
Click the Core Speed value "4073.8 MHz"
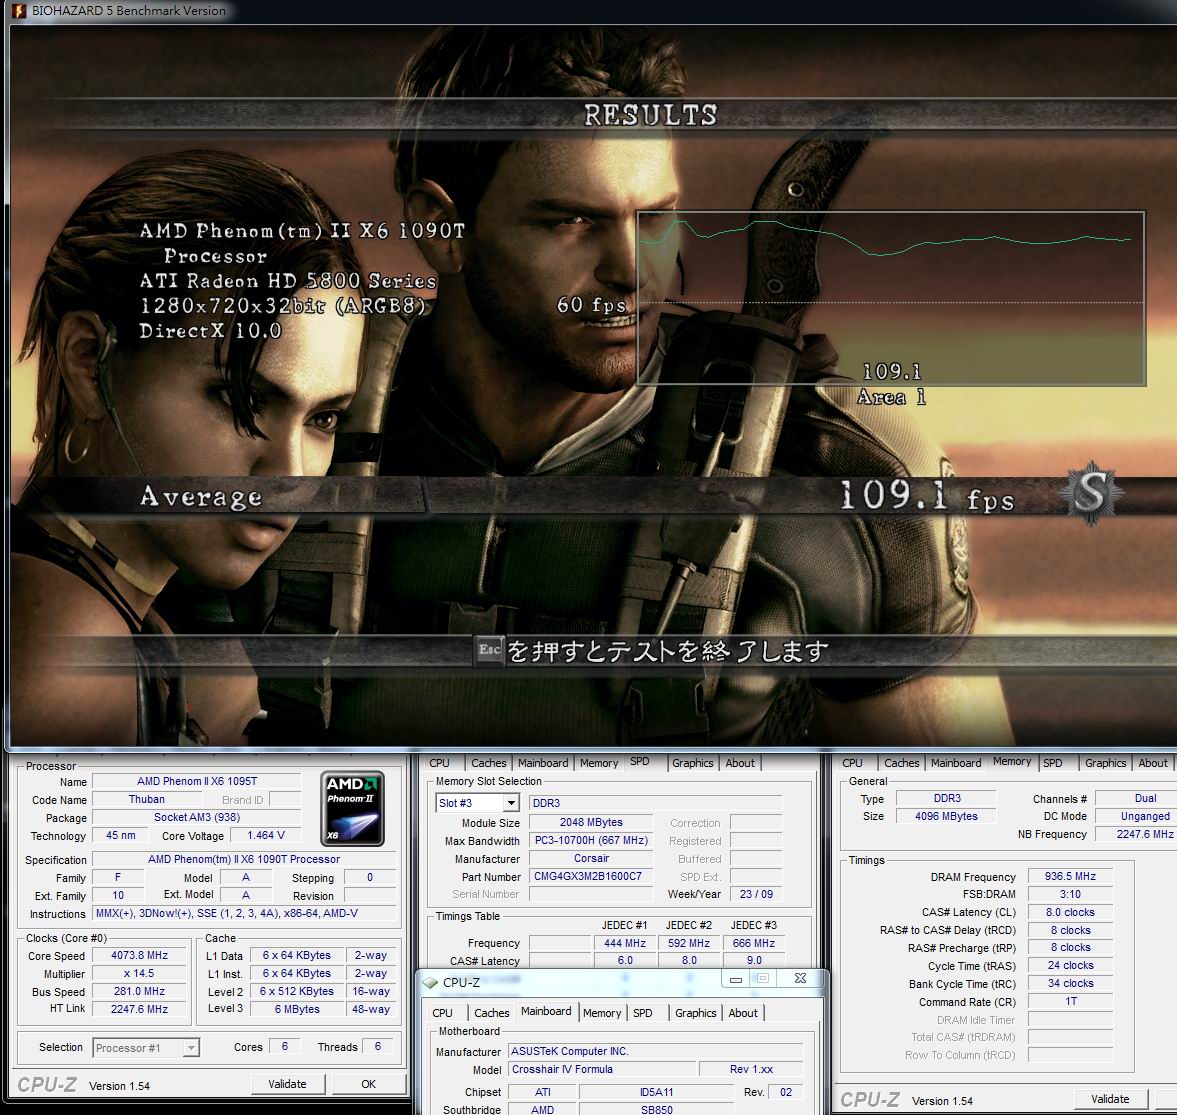coord(140,956)
